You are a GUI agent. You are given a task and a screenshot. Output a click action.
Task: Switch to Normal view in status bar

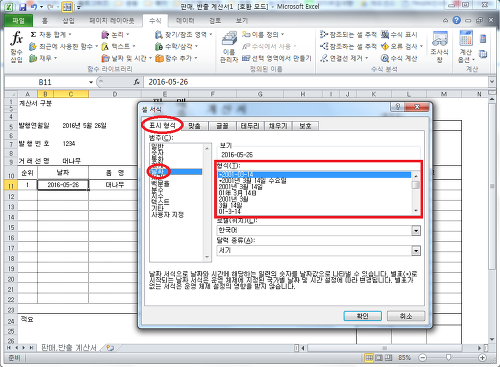[369, 358]
